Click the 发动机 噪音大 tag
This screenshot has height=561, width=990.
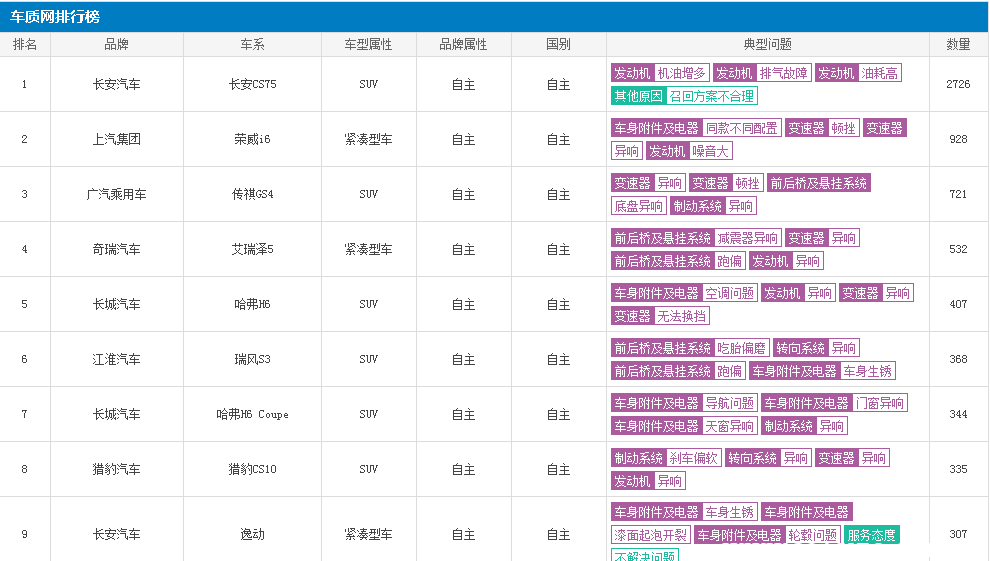[x=689, y=151]
